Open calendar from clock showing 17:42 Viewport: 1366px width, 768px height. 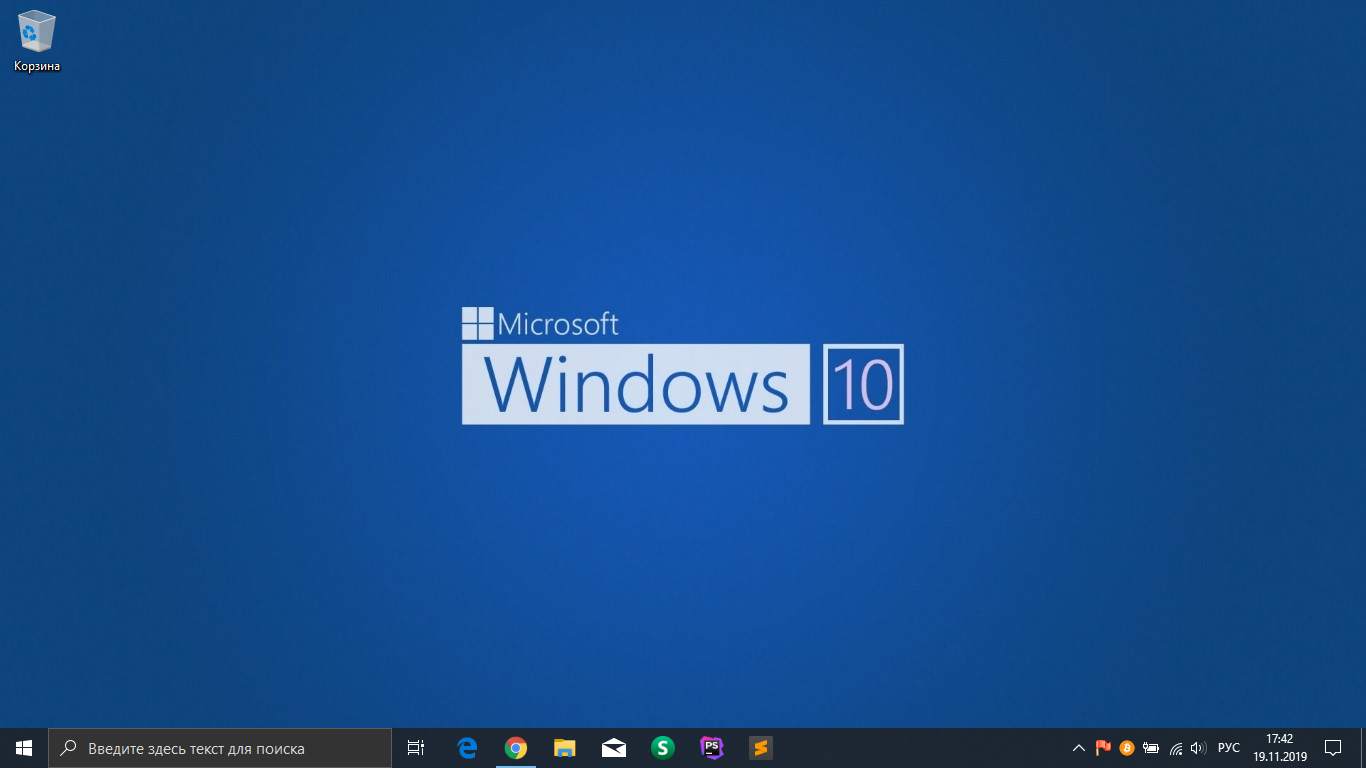point(1280,748)
